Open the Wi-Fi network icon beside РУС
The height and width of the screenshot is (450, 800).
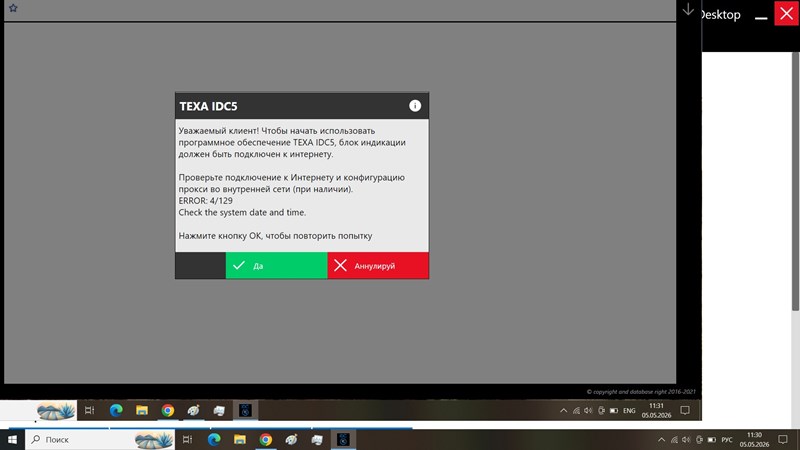[x=674, y=439]
